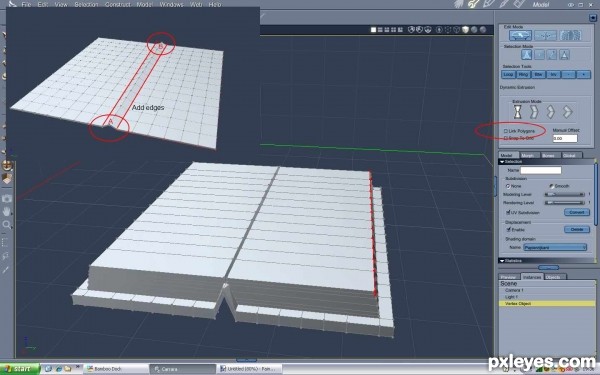600x375 pixels.
Task: Click the wrench icon in top bar
Action: pos(474,4)
